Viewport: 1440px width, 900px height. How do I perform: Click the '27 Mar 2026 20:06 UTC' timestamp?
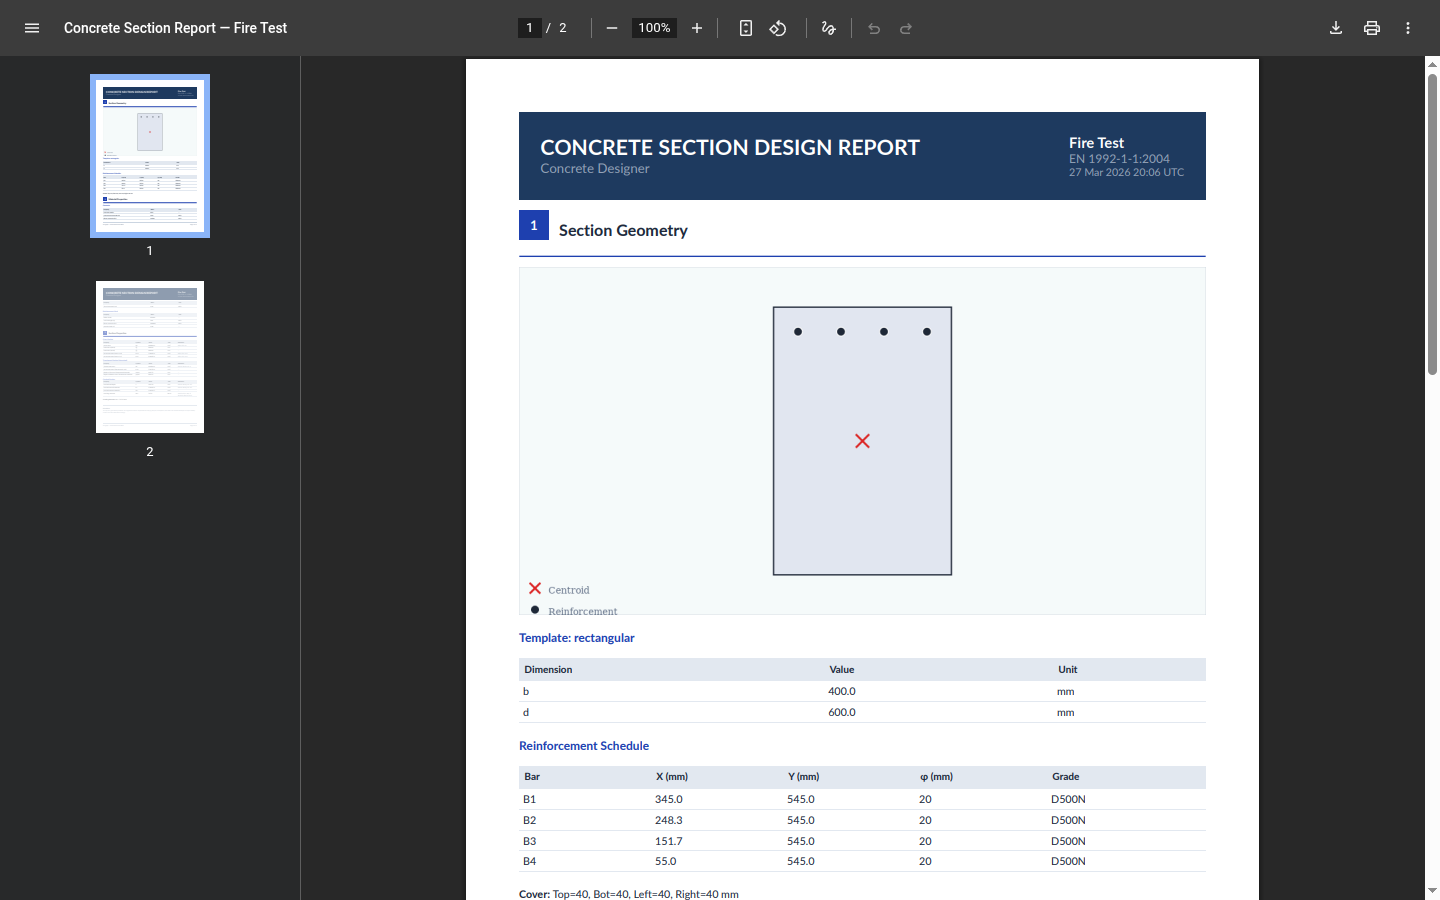pos(1126,172)
